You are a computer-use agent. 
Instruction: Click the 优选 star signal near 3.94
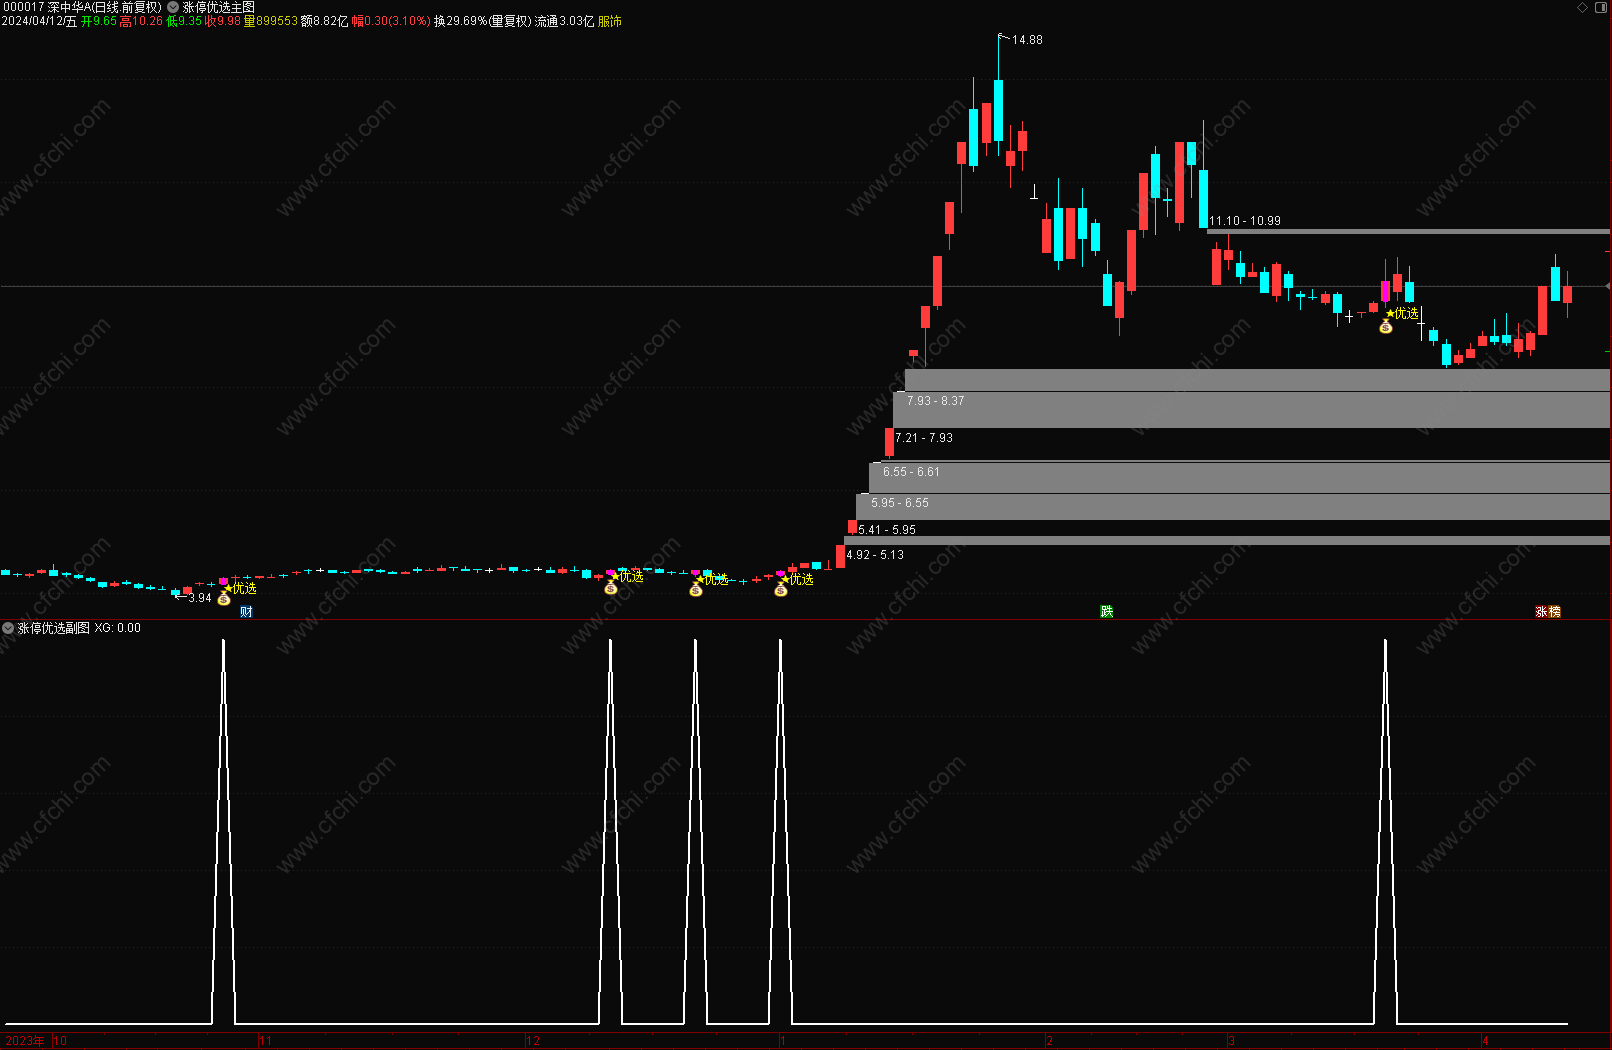click(240, 588)
